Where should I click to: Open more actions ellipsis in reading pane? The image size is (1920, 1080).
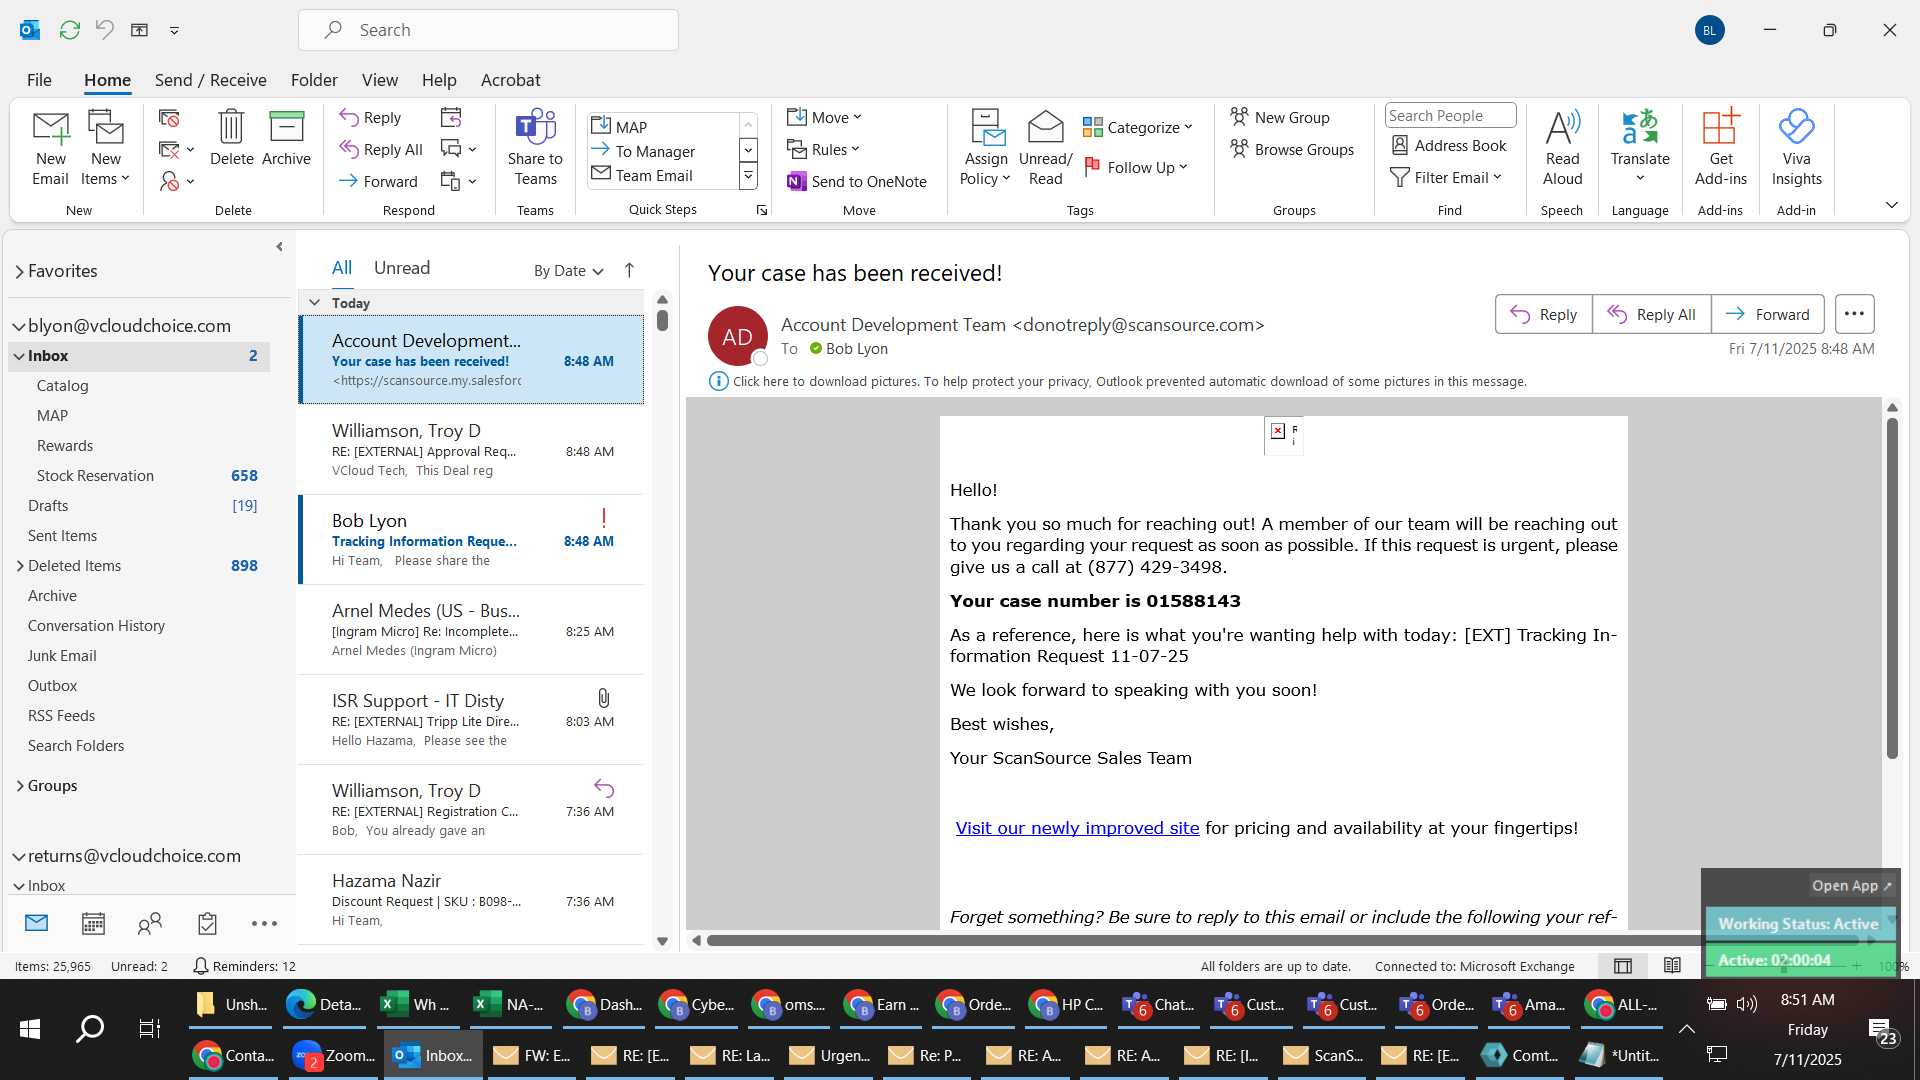[1854, 314]
